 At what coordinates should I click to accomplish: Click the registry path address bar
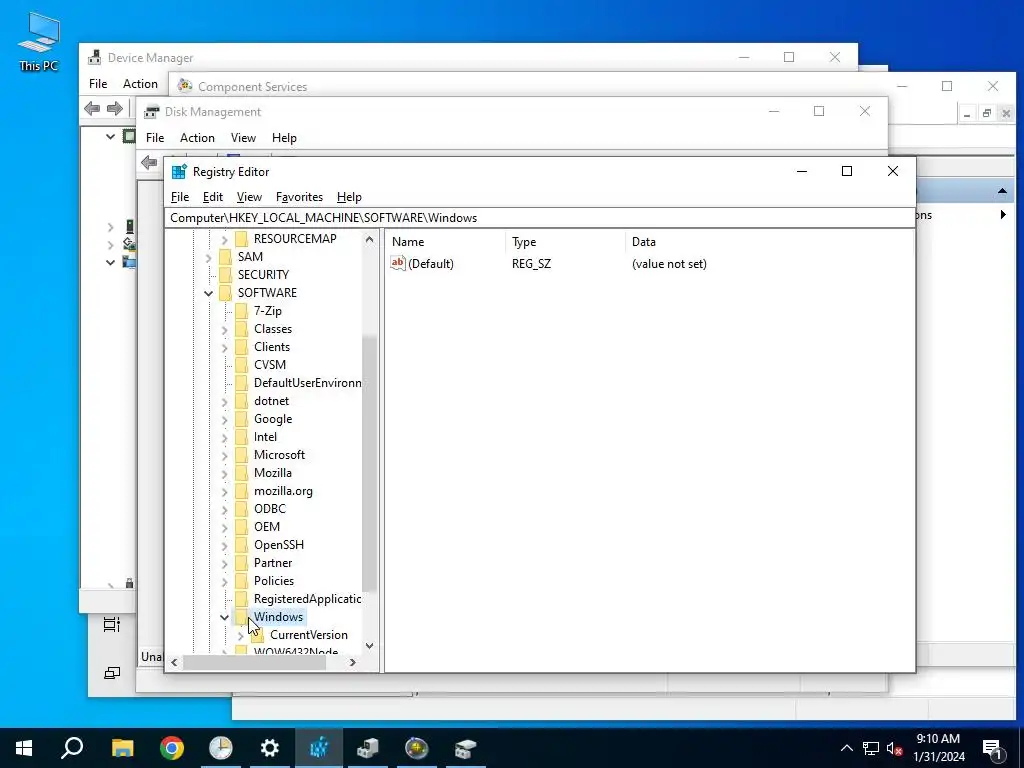pos(539,217)
